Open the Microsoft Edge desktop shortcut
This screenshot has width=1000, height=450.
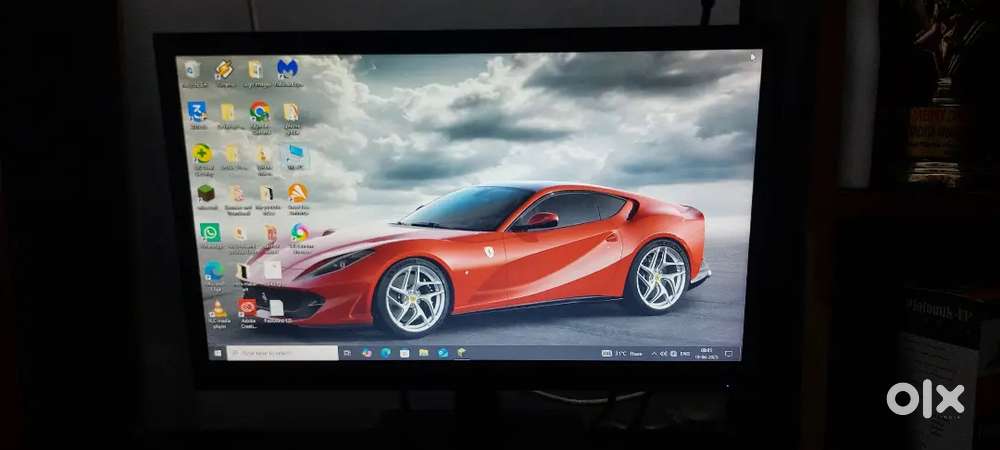point(213,271)
